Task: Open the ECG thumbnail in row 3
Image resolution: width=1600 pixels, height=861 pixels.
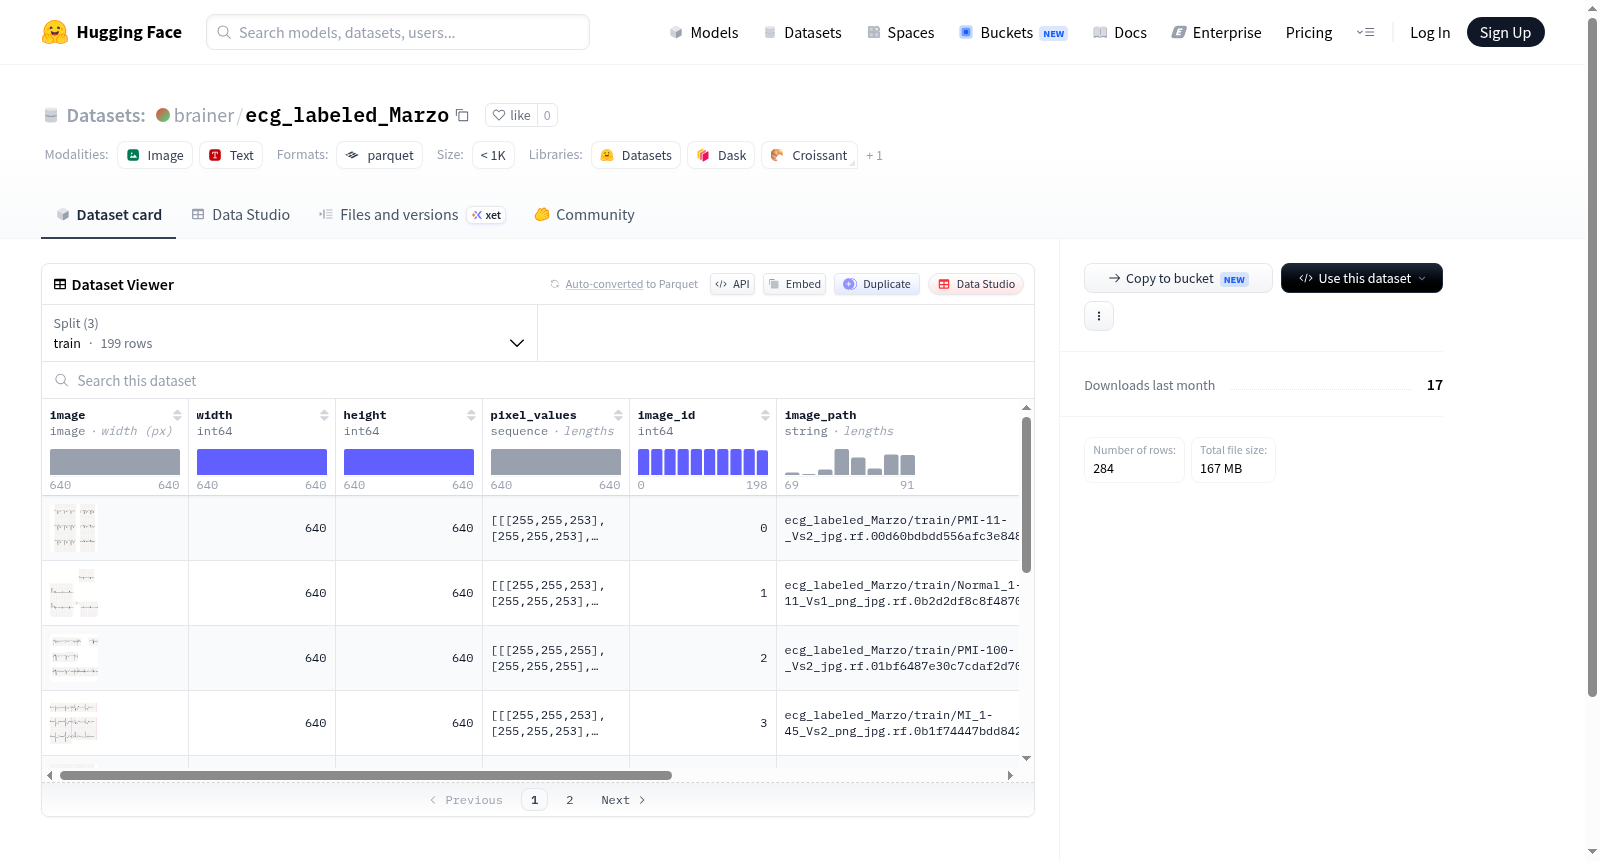Action: click(74, 723)
